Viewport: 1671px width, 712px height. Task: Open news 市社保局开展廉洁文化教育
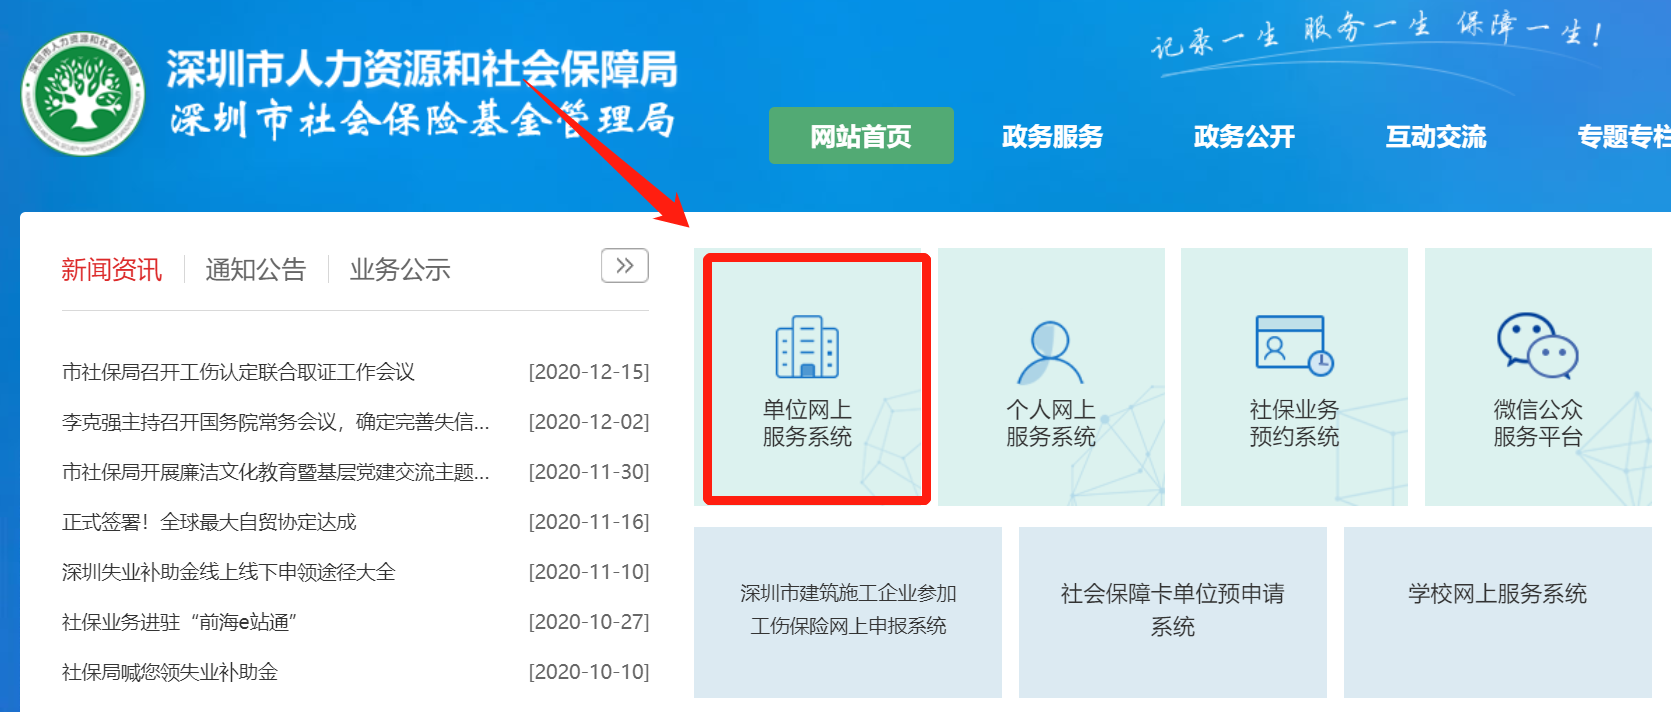(x=276, y=472)
